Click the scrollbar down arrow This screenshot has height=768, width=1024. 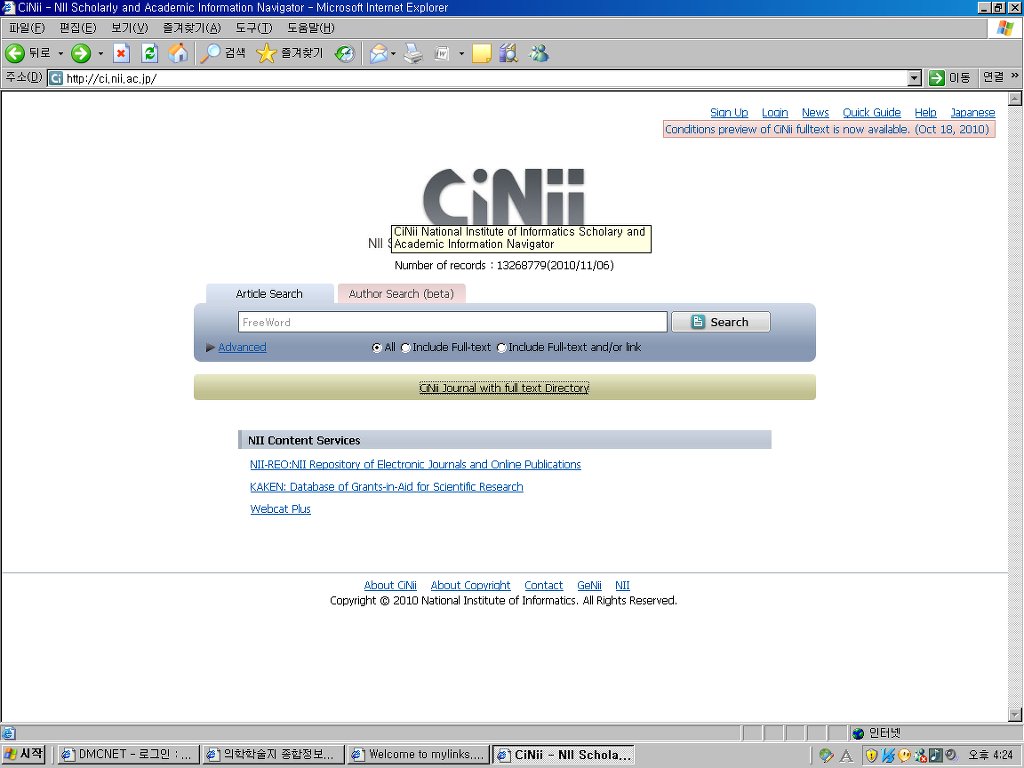(1015, 714)
